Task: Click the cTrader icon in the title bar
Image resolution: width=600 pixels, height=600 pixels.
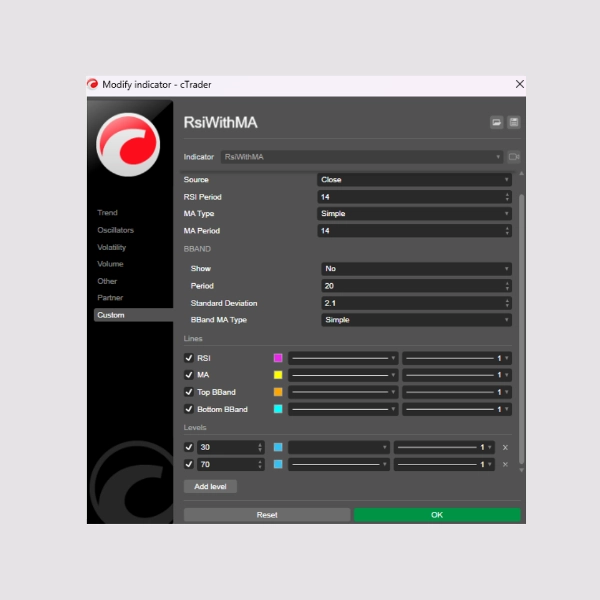Action: pos(93,85)
